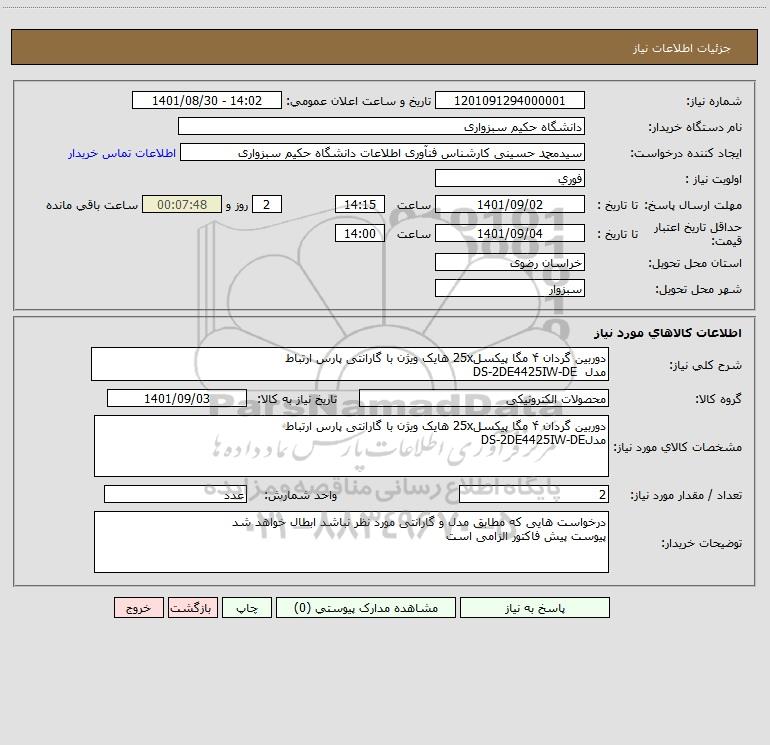Viewport: 770px width, 745px height.
Task: Click the توضیحات خریدار notes text area
Action: (351, 542)
